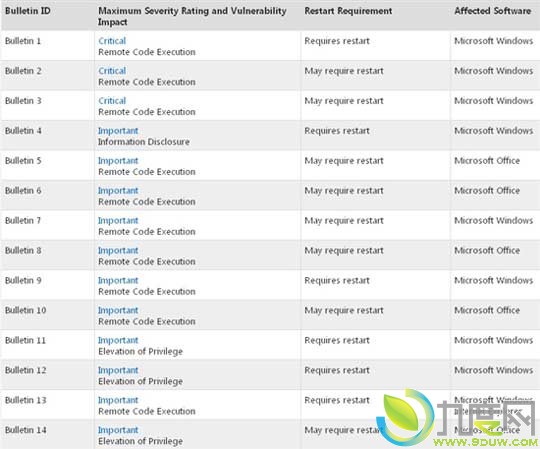
Task: Click the Important link in Bulletin 10
Action: click(118, 311)
